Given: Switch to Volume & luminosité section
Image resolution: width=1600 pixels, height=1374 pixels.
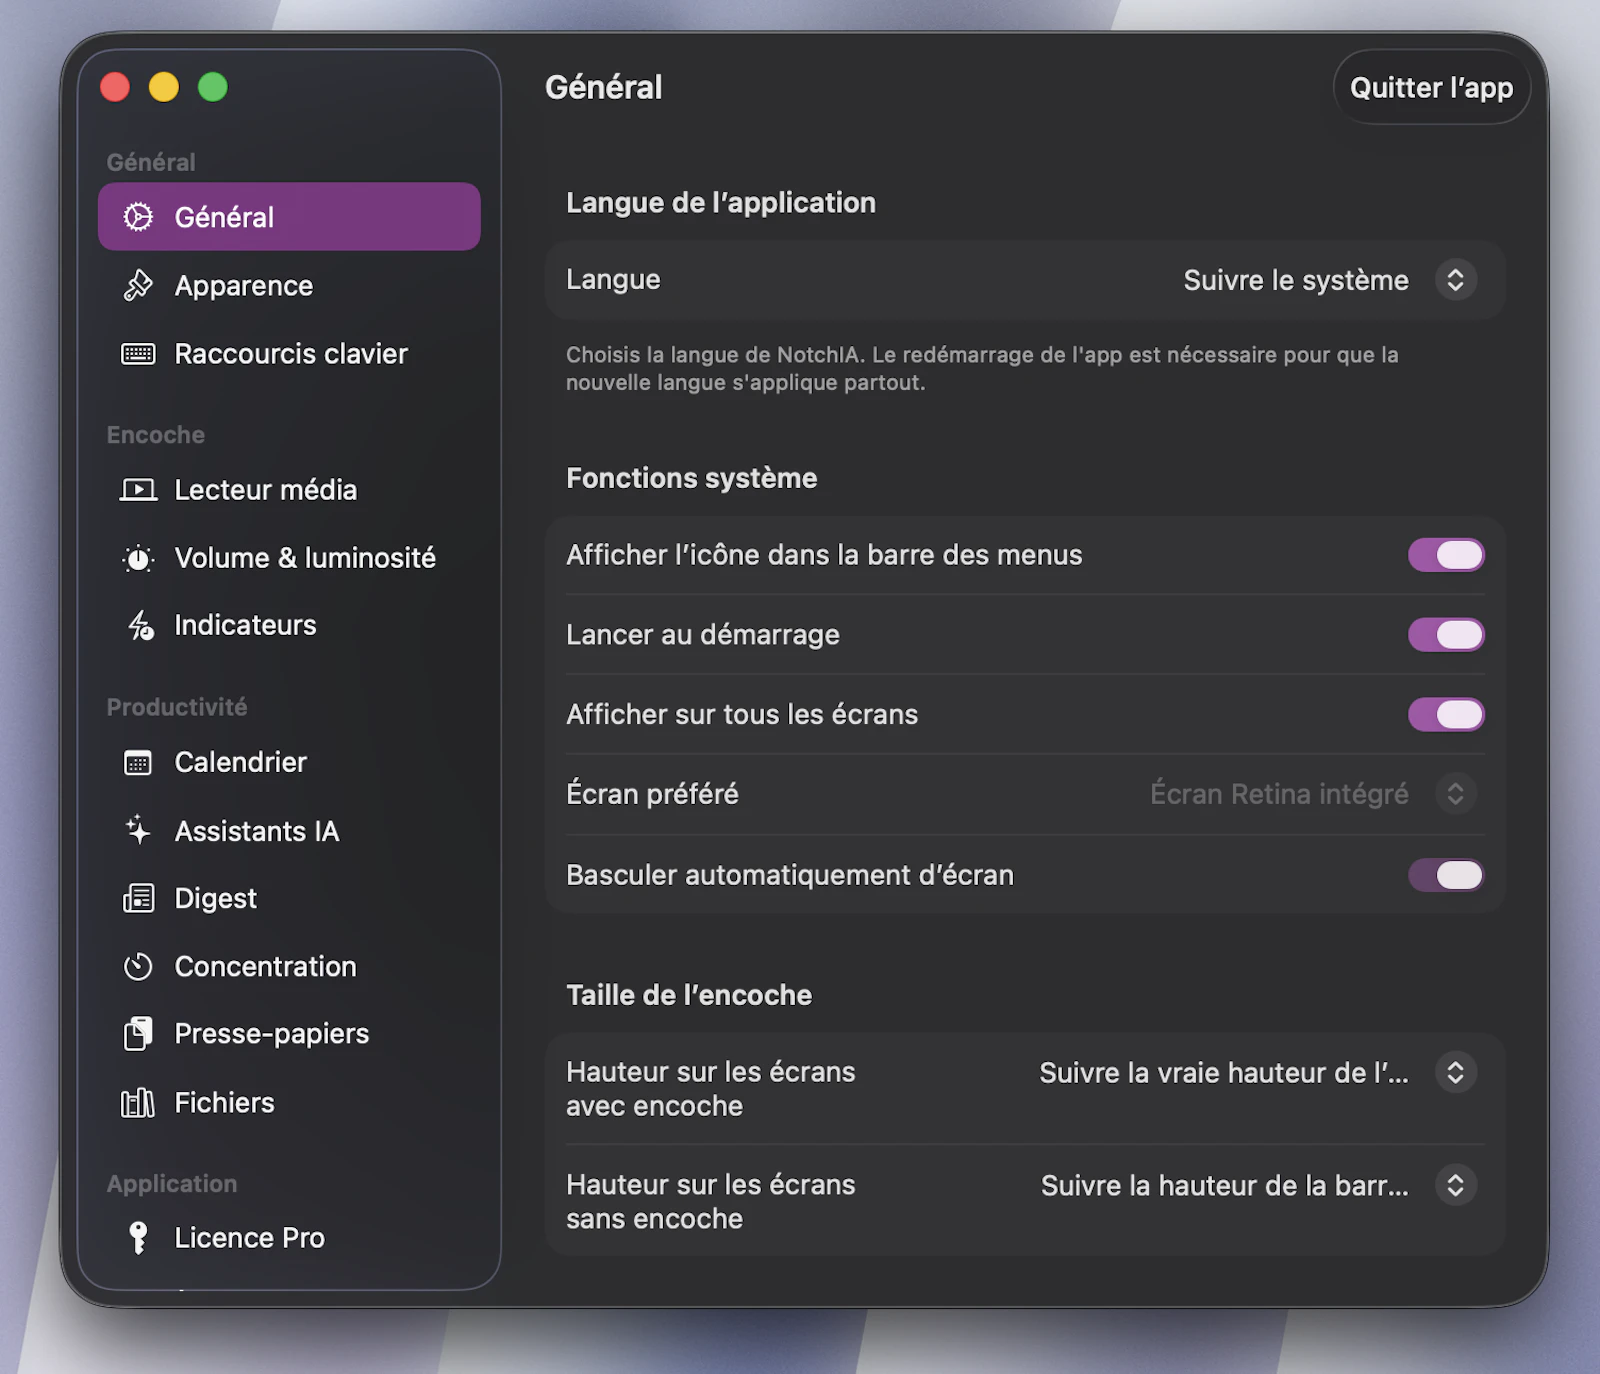Looking at the screenshot, I should 289,558.
